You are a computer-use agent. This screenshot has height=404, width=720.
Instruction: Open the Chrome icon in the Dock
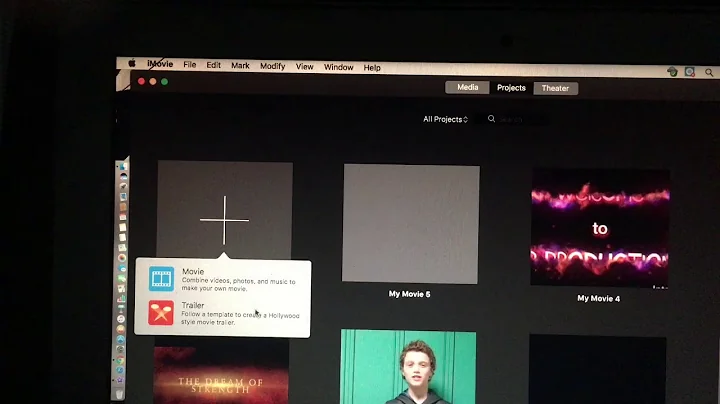coord(120,359)
